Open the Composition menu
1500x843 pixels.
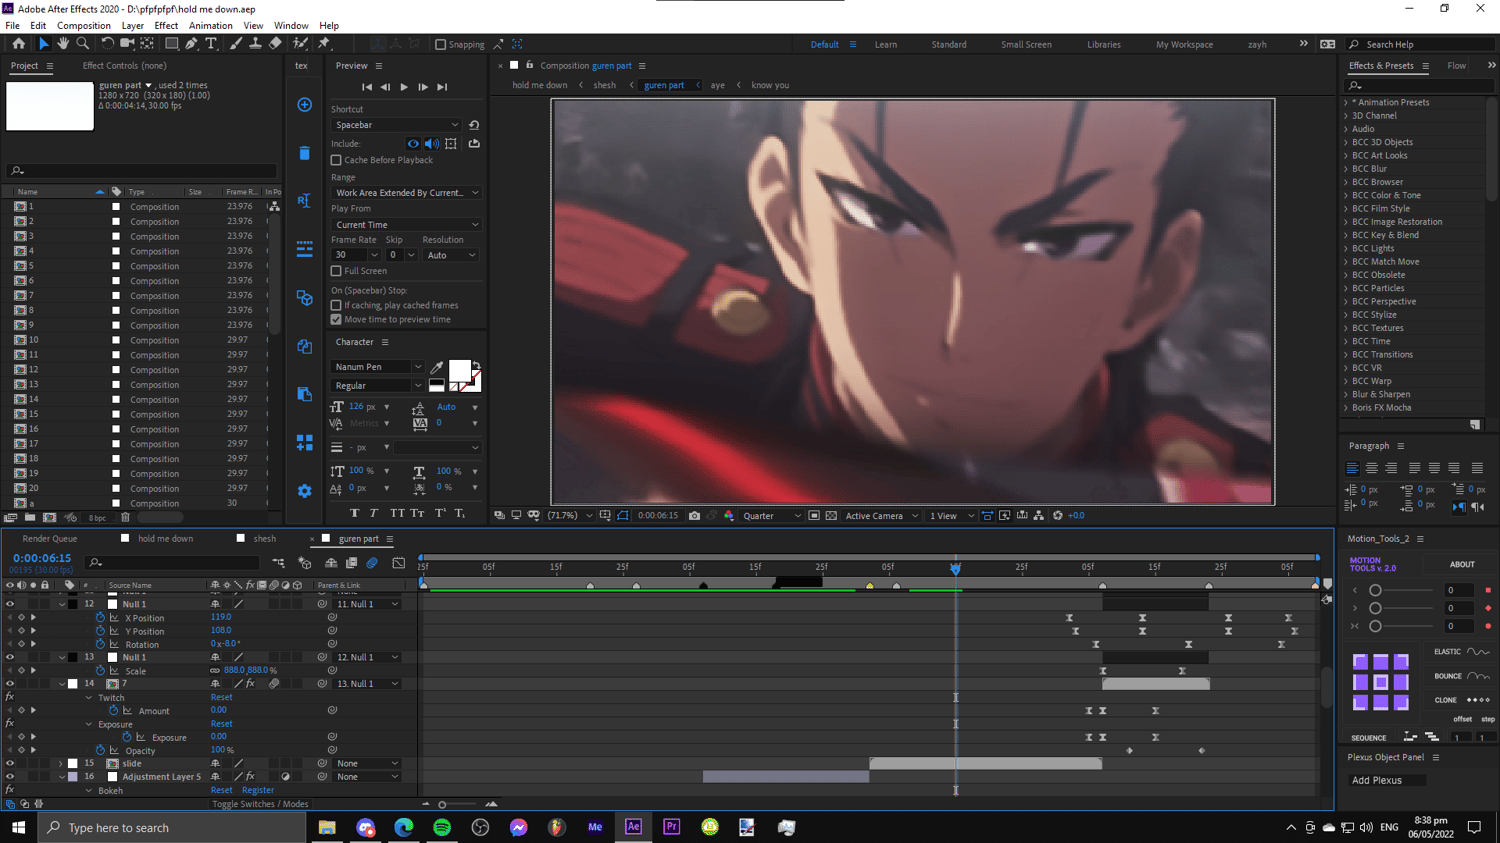[84, 26]
